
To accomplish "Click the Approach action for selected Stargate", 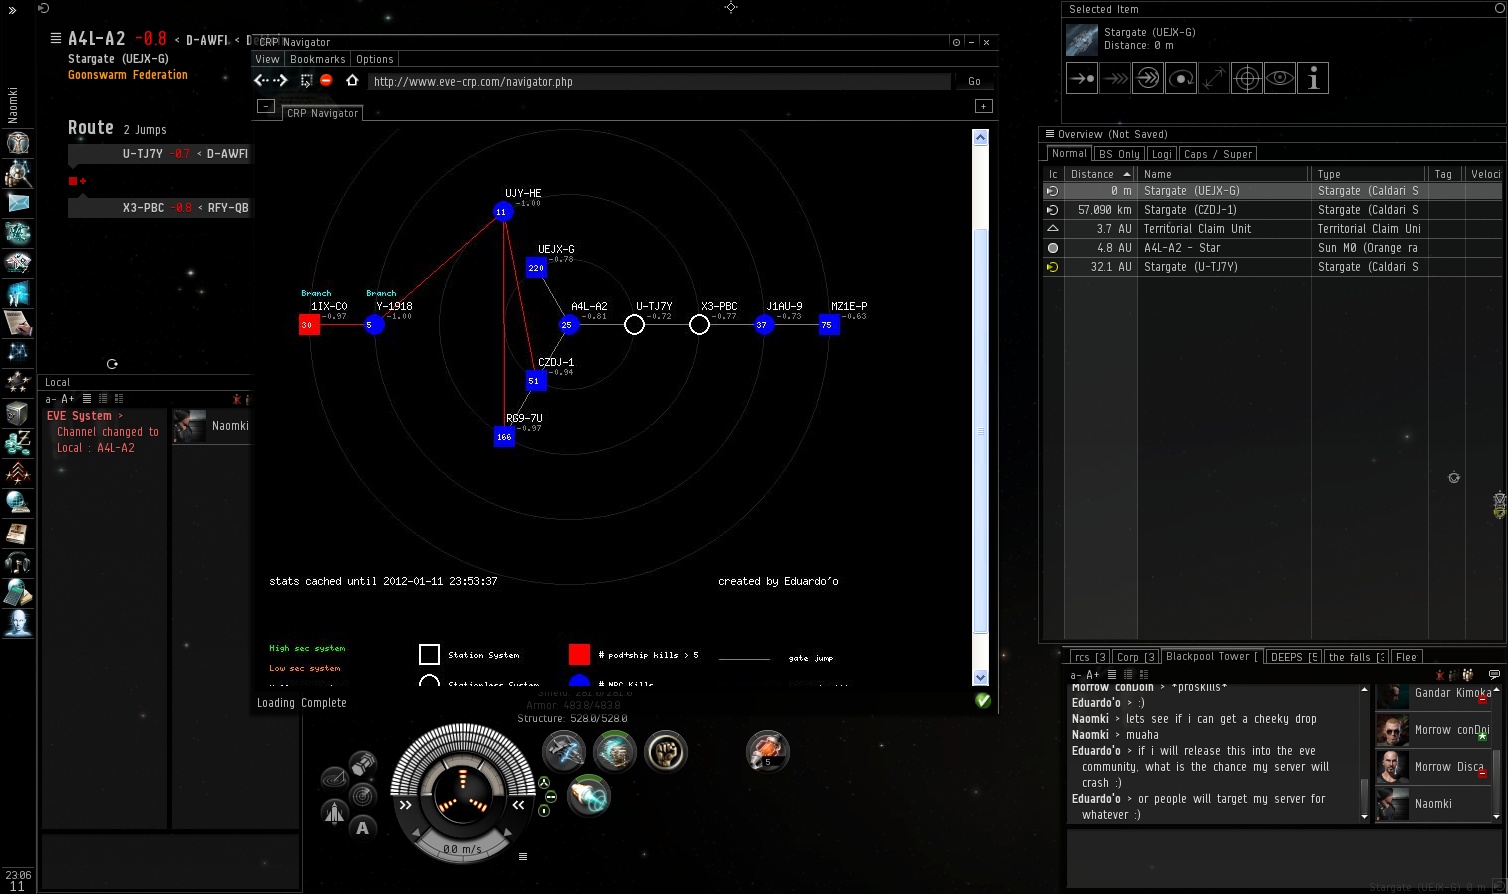I will 1082,78.
